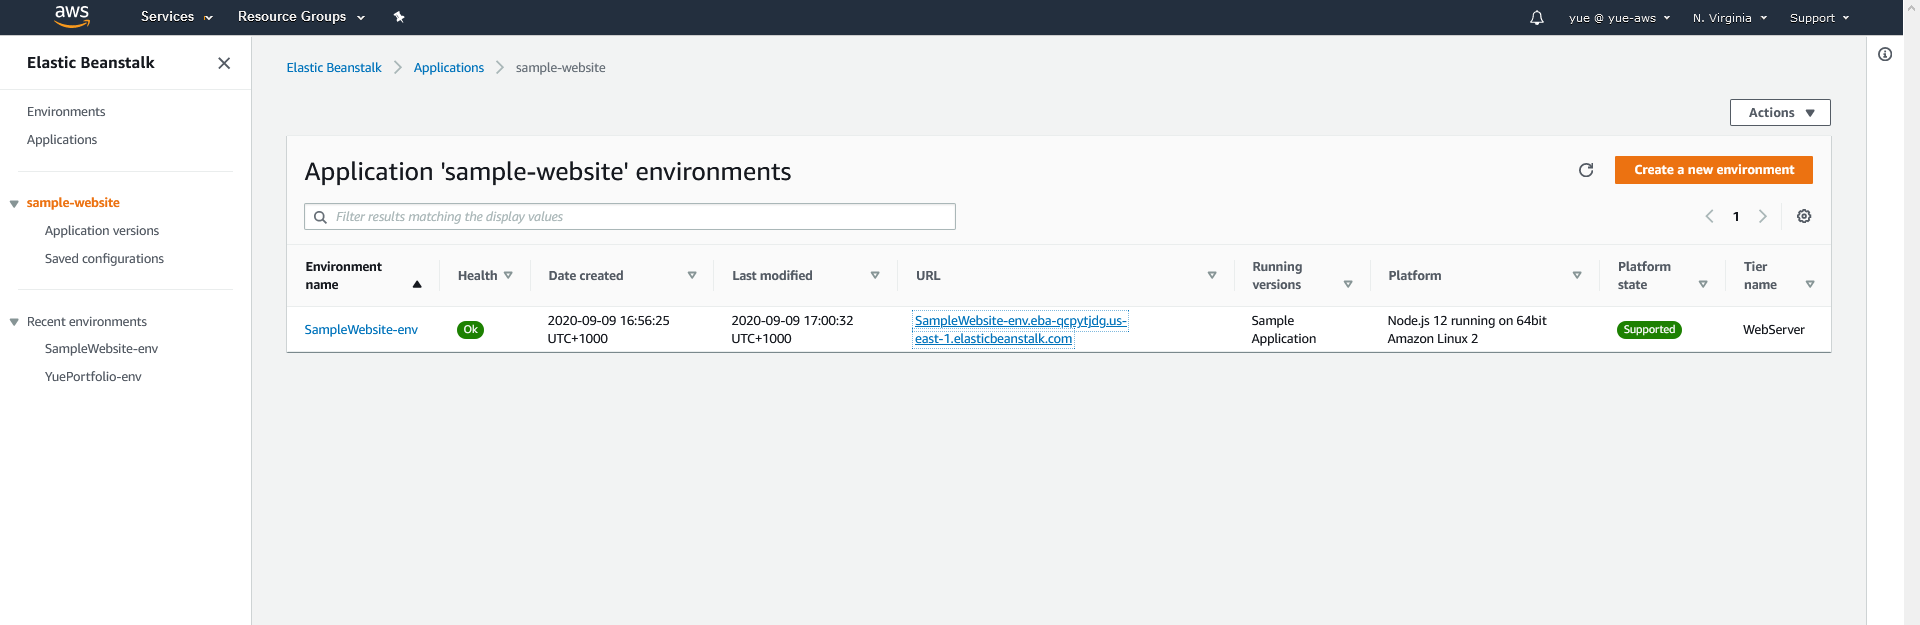Open Health column filter arrow
Image resolution: width=1920 pixels, height=625 pixels.
coord(508,275)
